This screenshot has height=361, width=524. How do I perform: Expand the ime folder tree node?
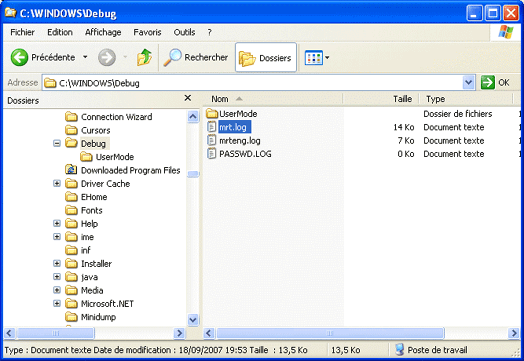point(57,237)
